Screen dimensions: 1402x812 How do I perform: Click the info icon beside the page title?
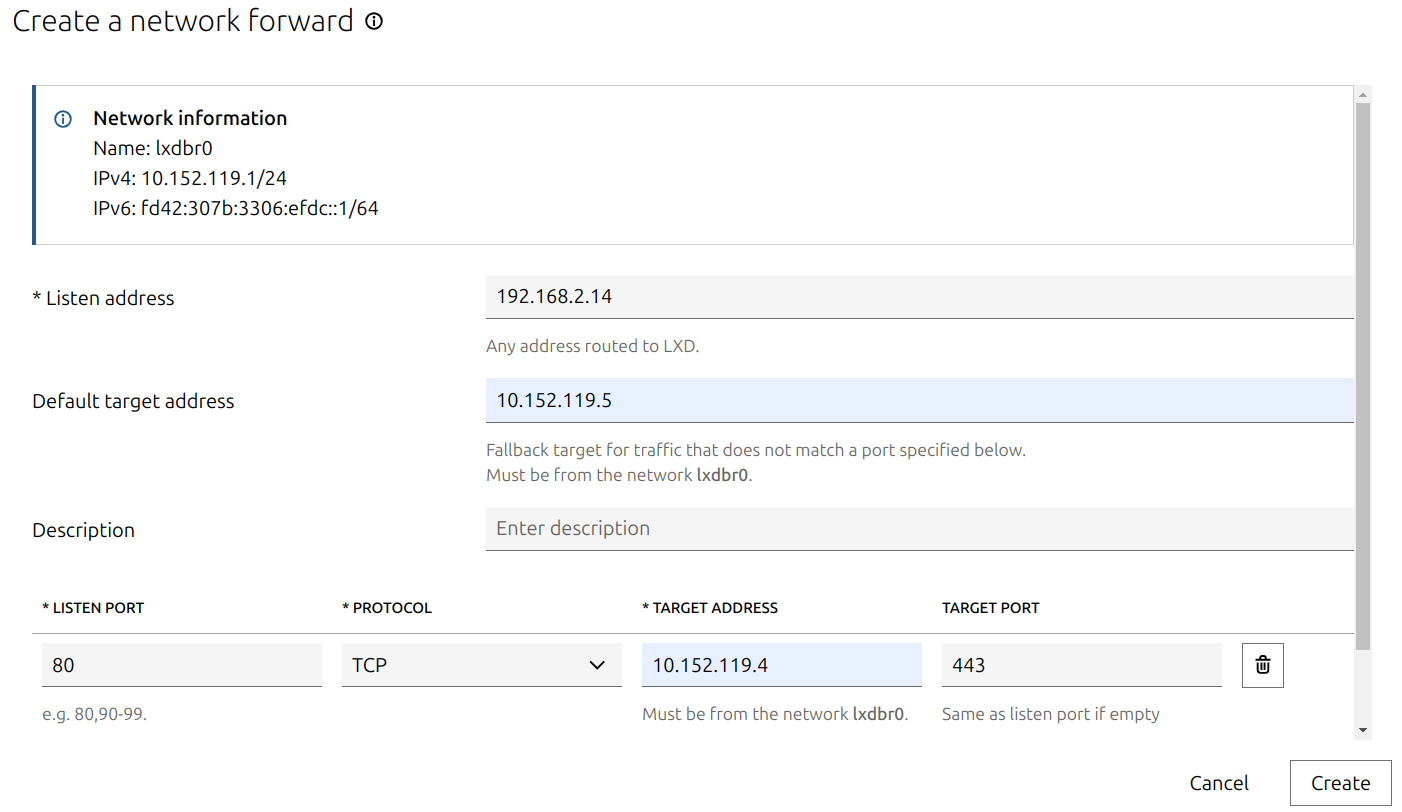374,21
